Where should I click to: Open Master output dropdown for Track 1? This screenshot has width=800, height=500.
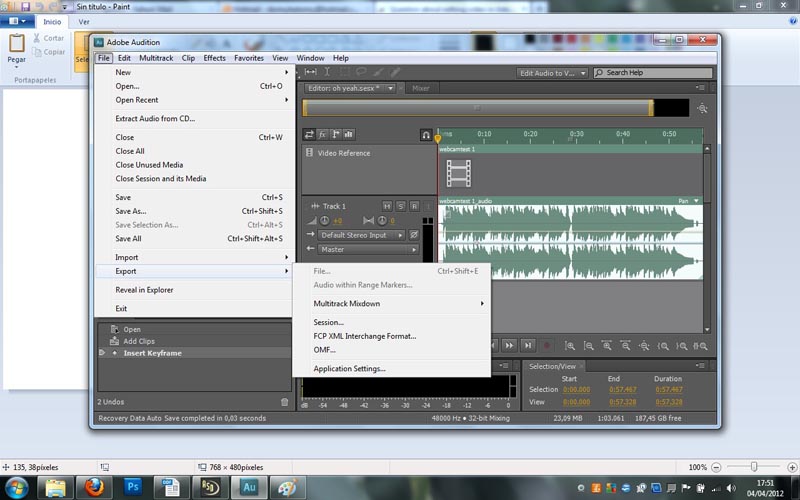[x=368, y=249]
